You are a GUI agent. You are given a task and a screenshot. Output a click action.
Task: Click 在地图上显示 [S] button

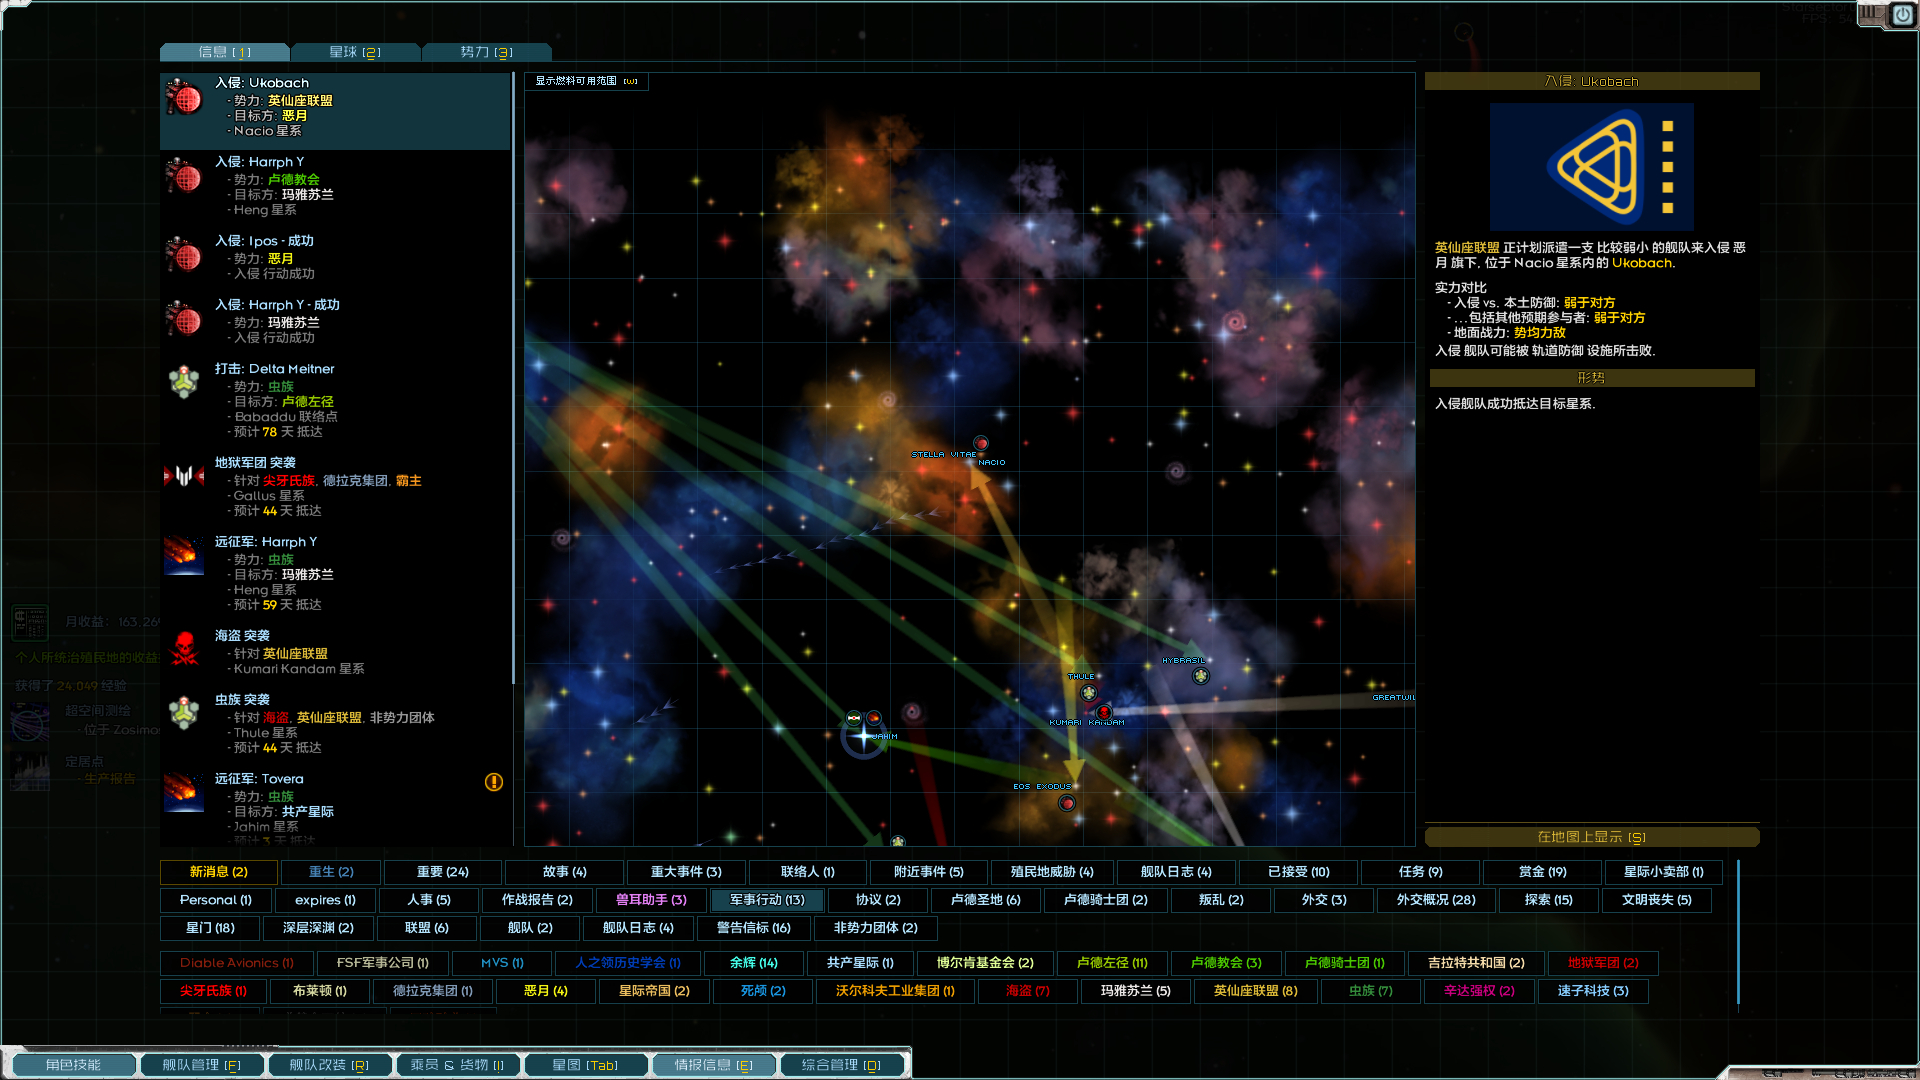[x=1591, y=837]
